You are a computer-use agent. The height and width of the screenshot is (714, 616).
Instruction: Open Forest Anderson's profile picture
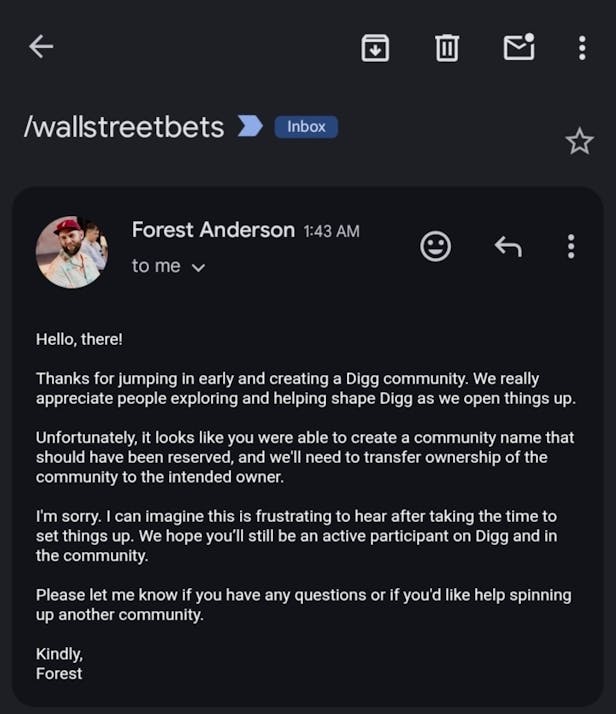pos(72,253)
